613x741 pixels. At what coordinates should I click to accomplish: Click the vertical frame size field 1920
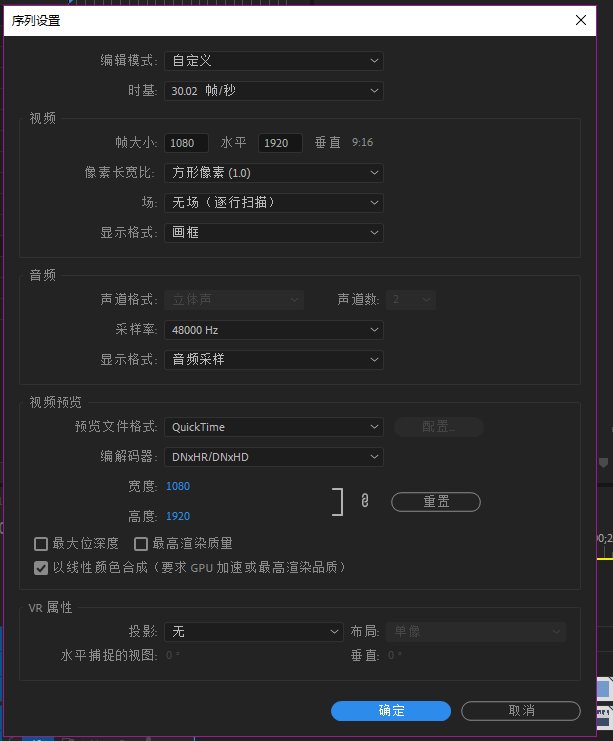tap(280, 143)
